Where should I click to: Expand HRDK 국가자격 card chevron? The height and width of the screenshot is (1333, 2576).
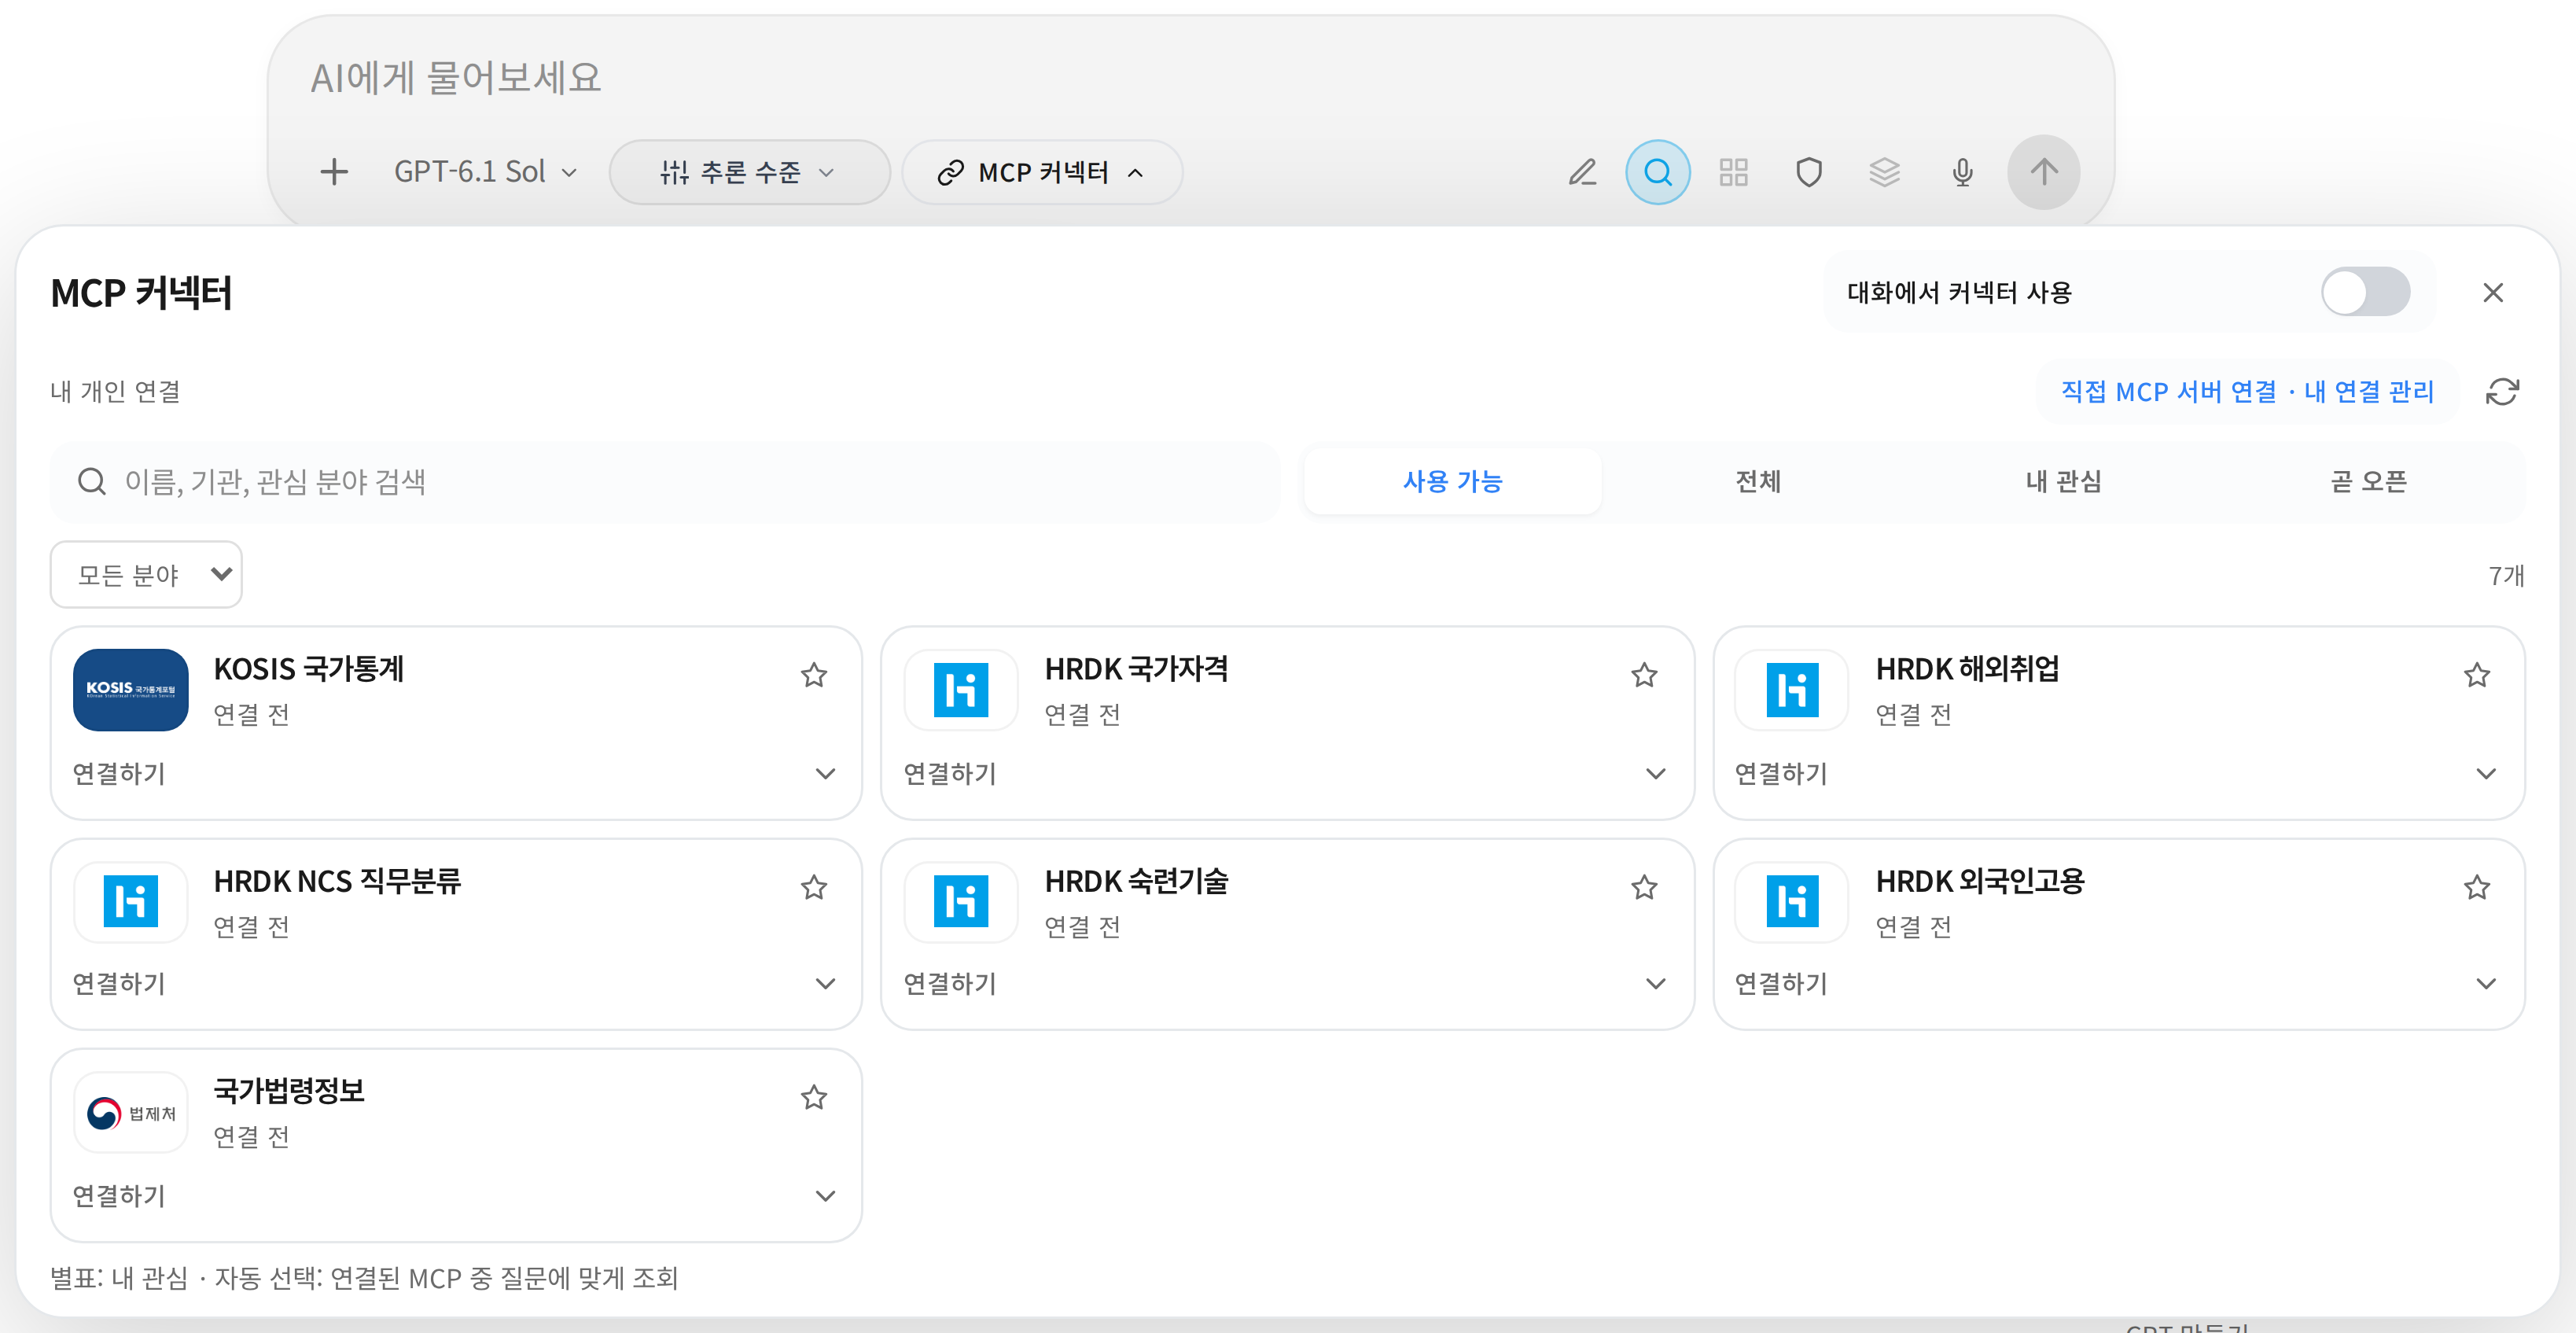pos(1656,773)
